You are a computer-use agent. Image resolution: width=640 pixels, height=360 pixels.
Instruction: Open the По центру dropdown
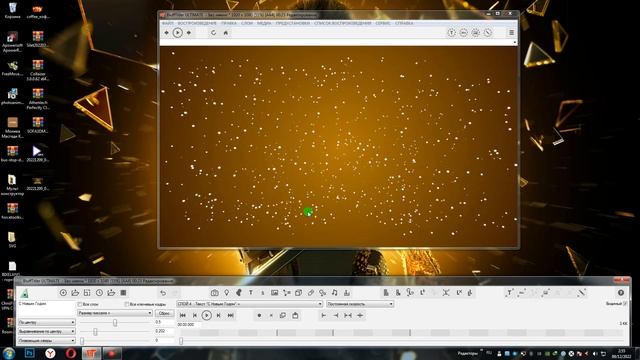(x=47, y=322)
